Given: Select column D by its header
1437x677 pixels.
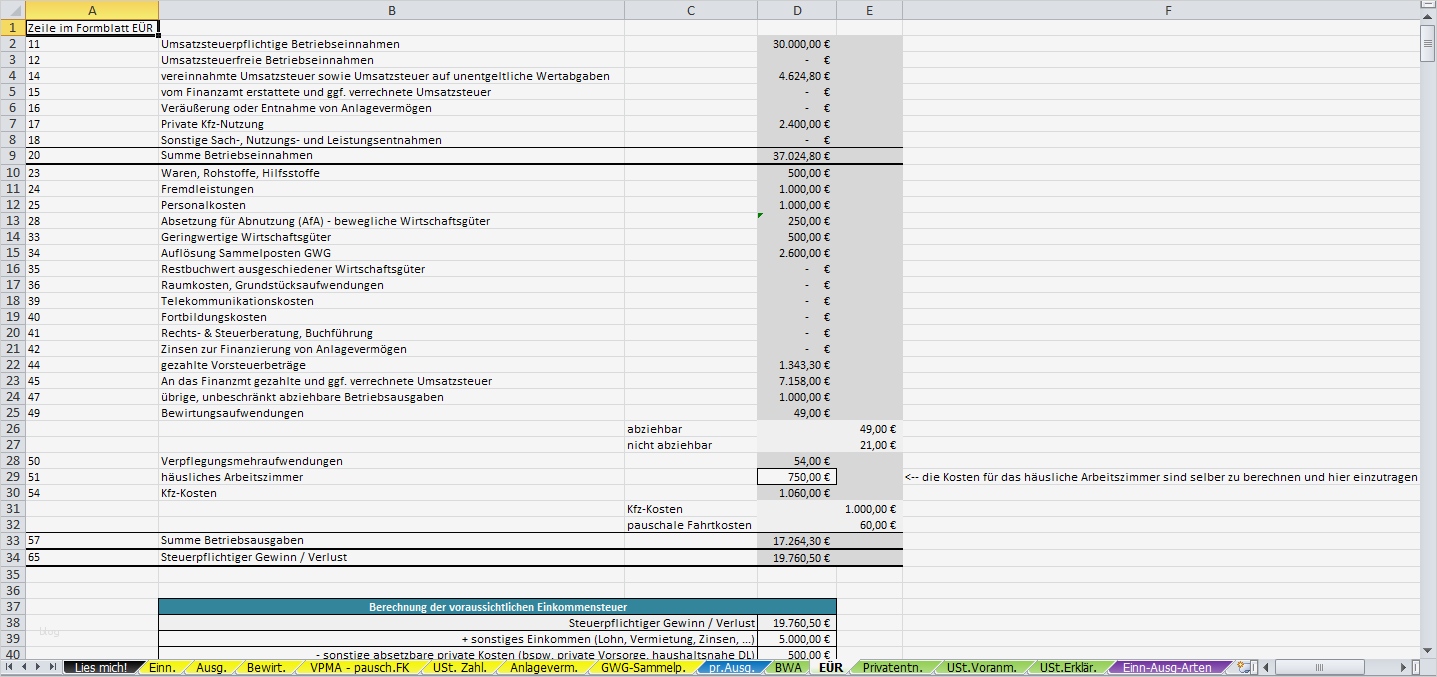Looking at the screenshot, I should tap(797, 10).
